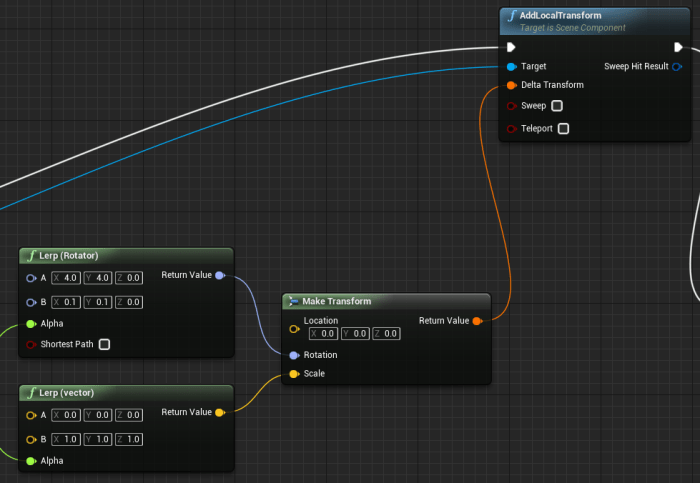
Task: Click the Make Transform Rotation input pin
Action: pos(293,355)
